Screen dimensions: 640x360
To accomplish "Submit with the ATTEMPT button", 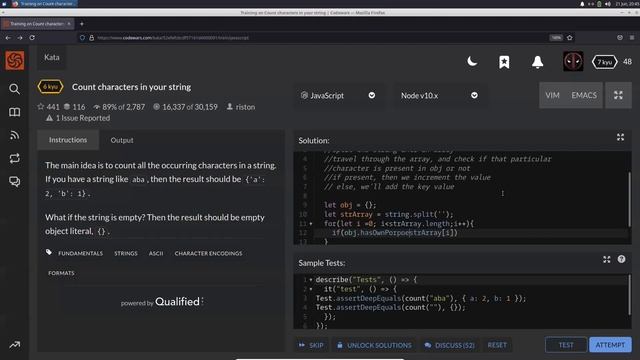I will [x=610, y=345].
